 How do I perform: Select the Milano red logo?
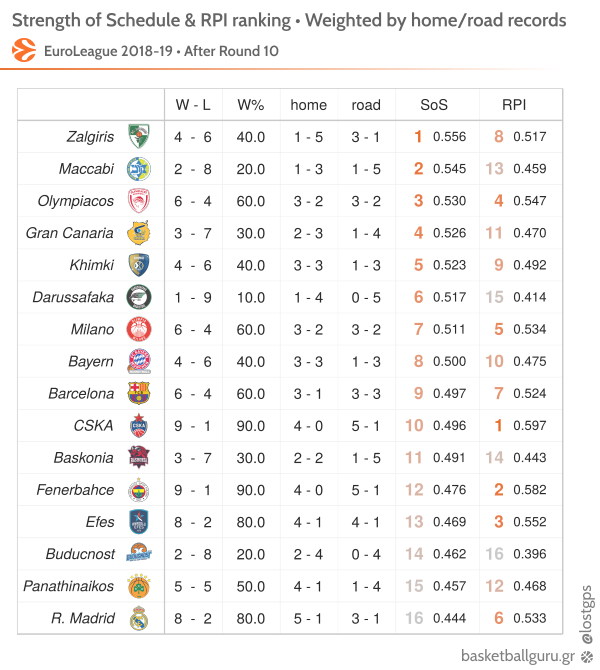(139, 329)
